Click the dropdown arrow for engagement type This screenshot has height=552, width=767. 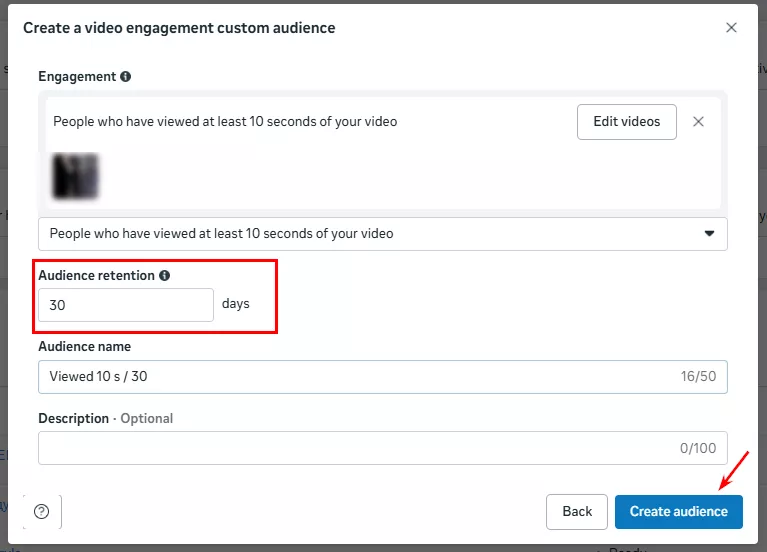(x=709, y=234)
